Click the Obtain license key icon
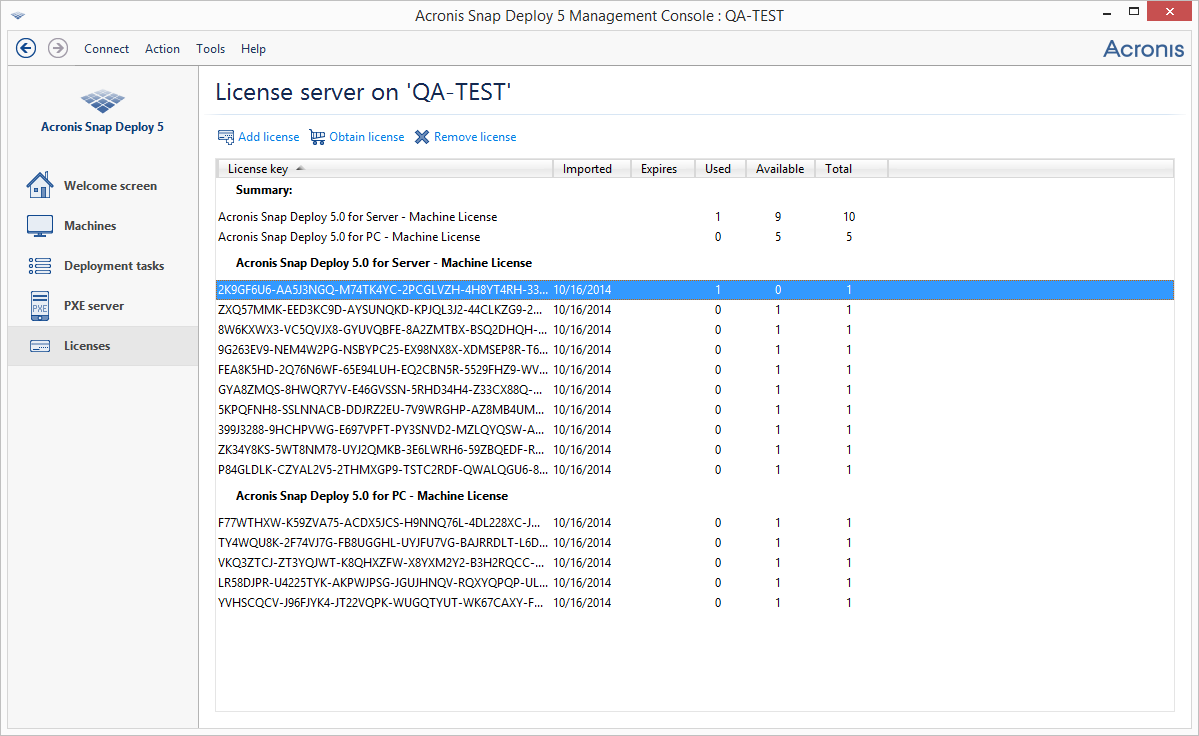 pyautogui.click(x=317, y=136)
